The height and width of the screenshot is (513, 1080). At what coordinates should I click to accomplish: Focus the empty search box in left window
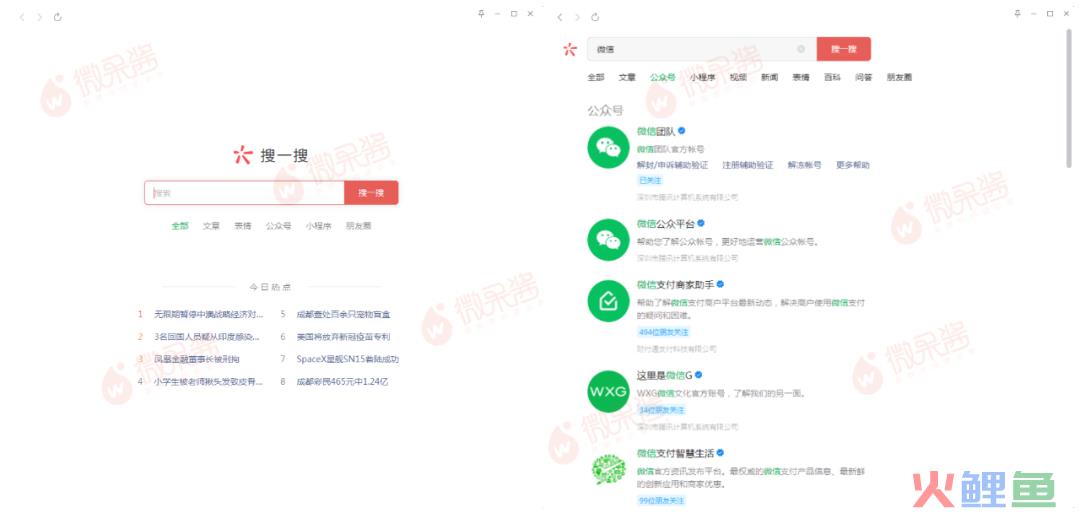(x=245, y=193)
